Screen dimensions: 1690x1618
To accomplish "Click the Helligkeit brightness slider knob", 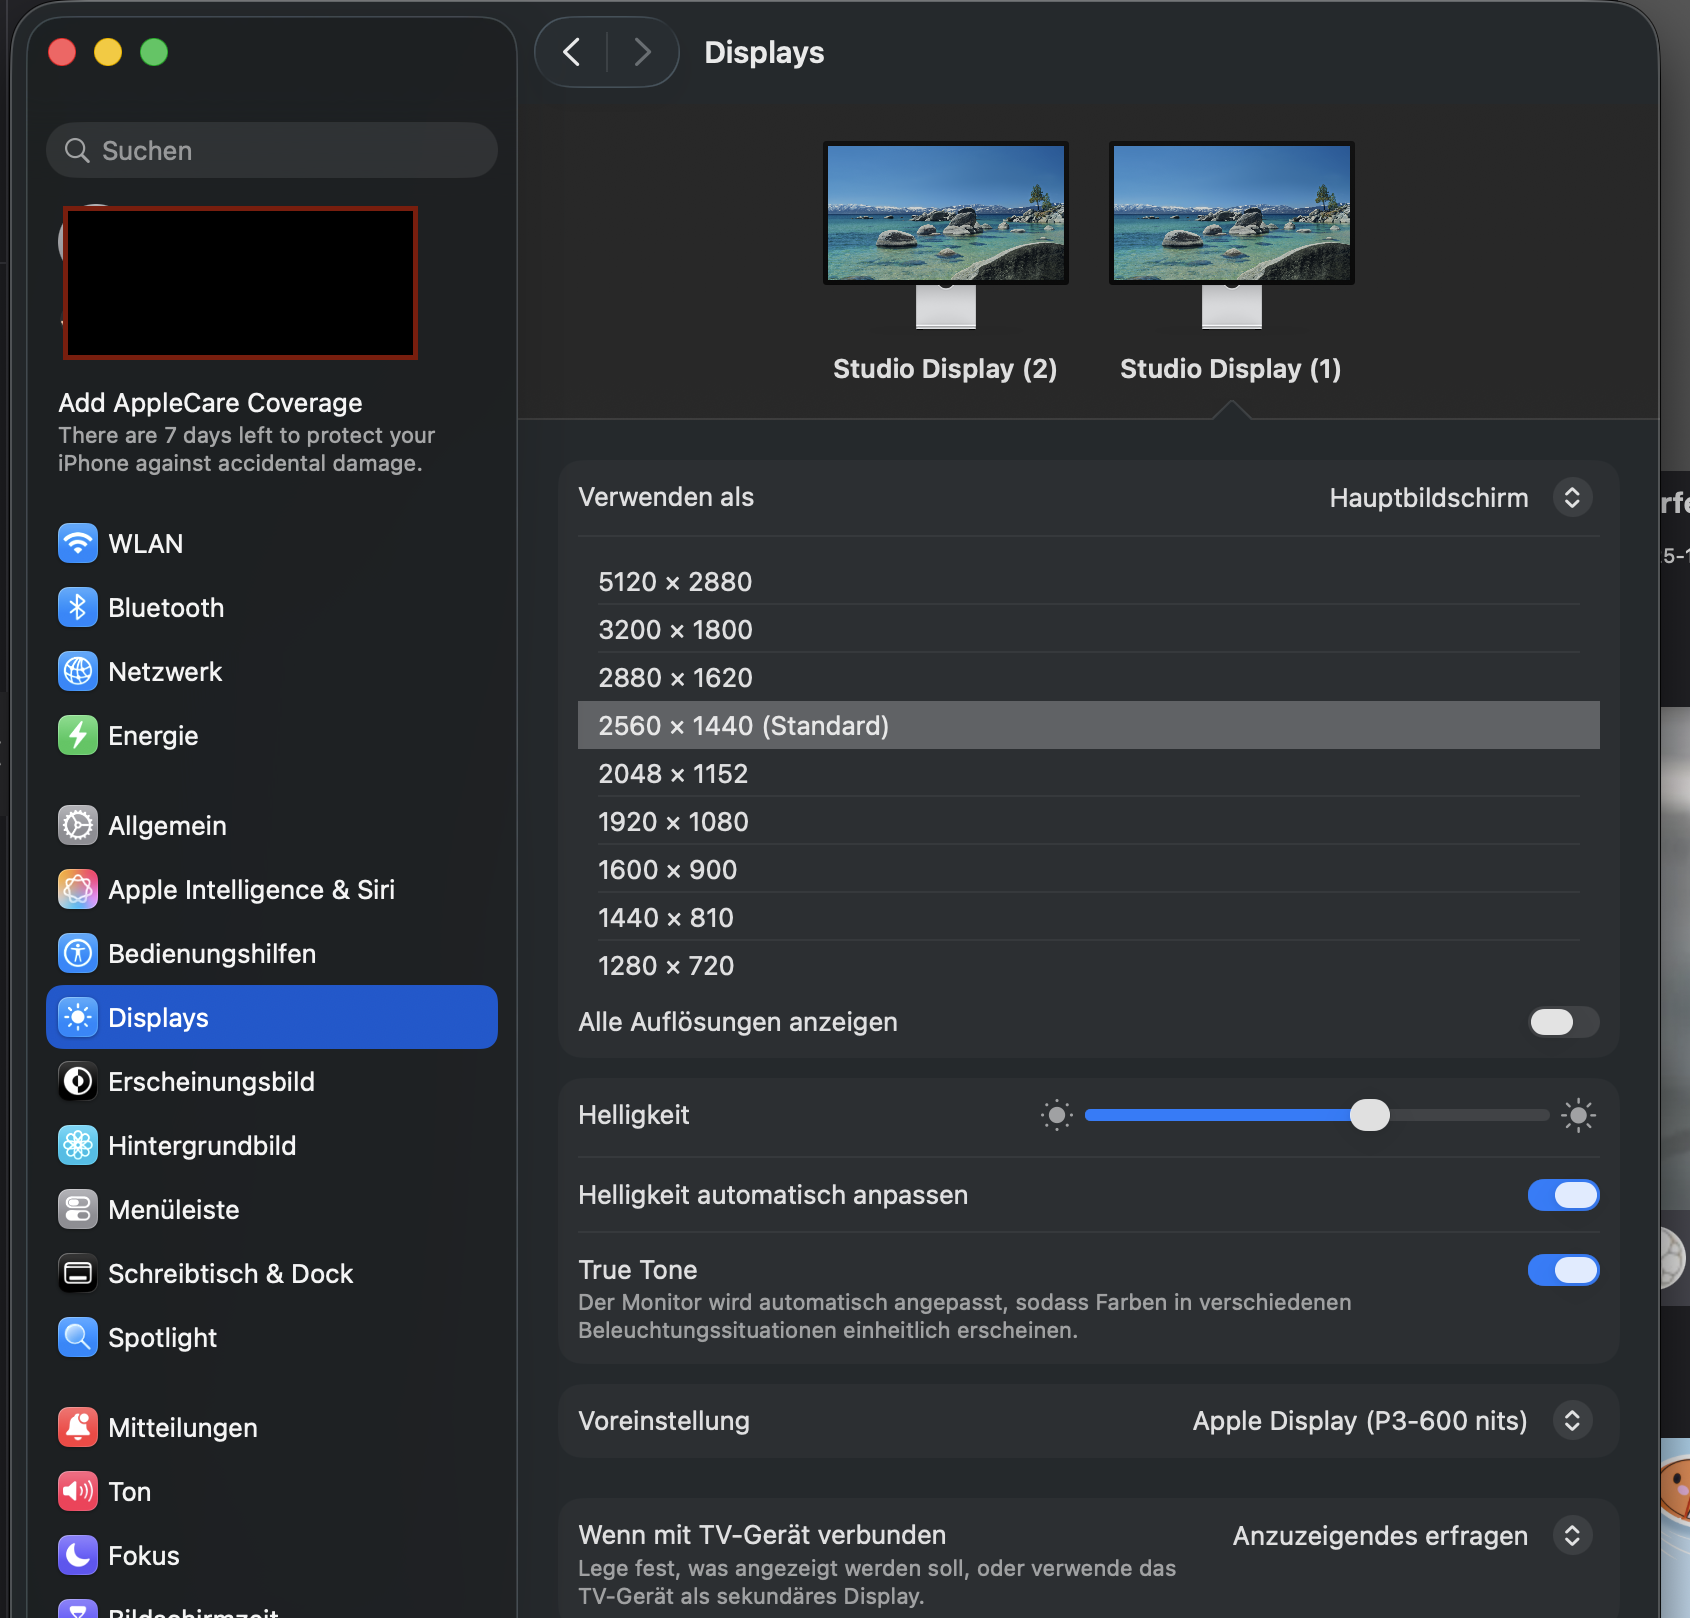I will 1369,1115.
